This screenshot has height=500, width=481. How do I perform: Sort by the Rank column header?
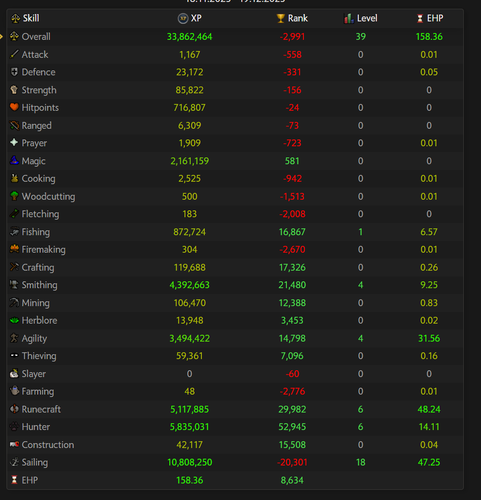click(x=298, y=18)
